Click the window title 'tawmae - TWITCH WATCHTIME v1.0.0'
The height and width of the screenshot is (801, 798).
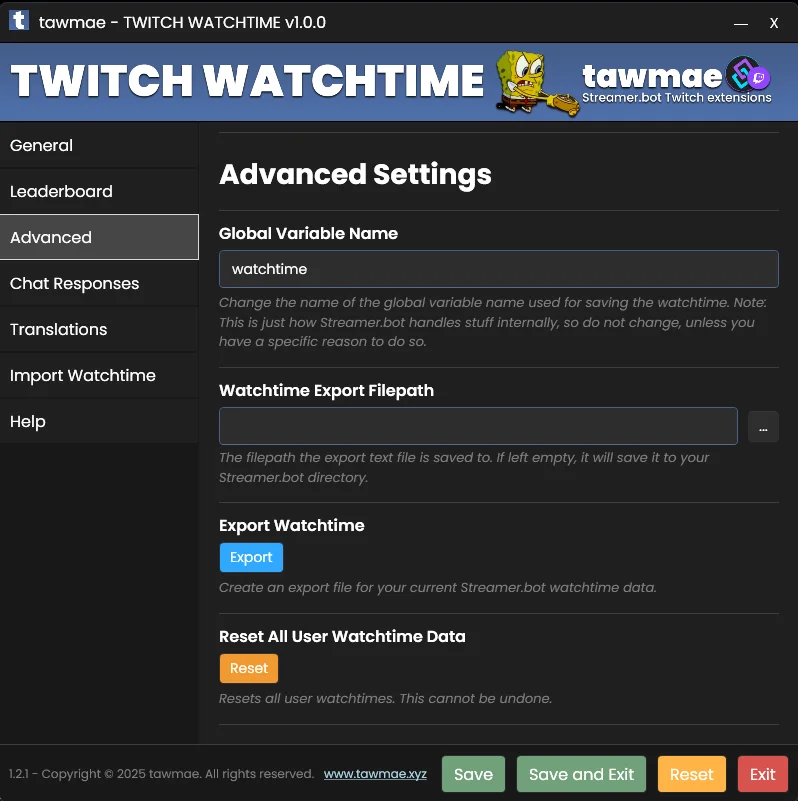[x=182, y=22]
